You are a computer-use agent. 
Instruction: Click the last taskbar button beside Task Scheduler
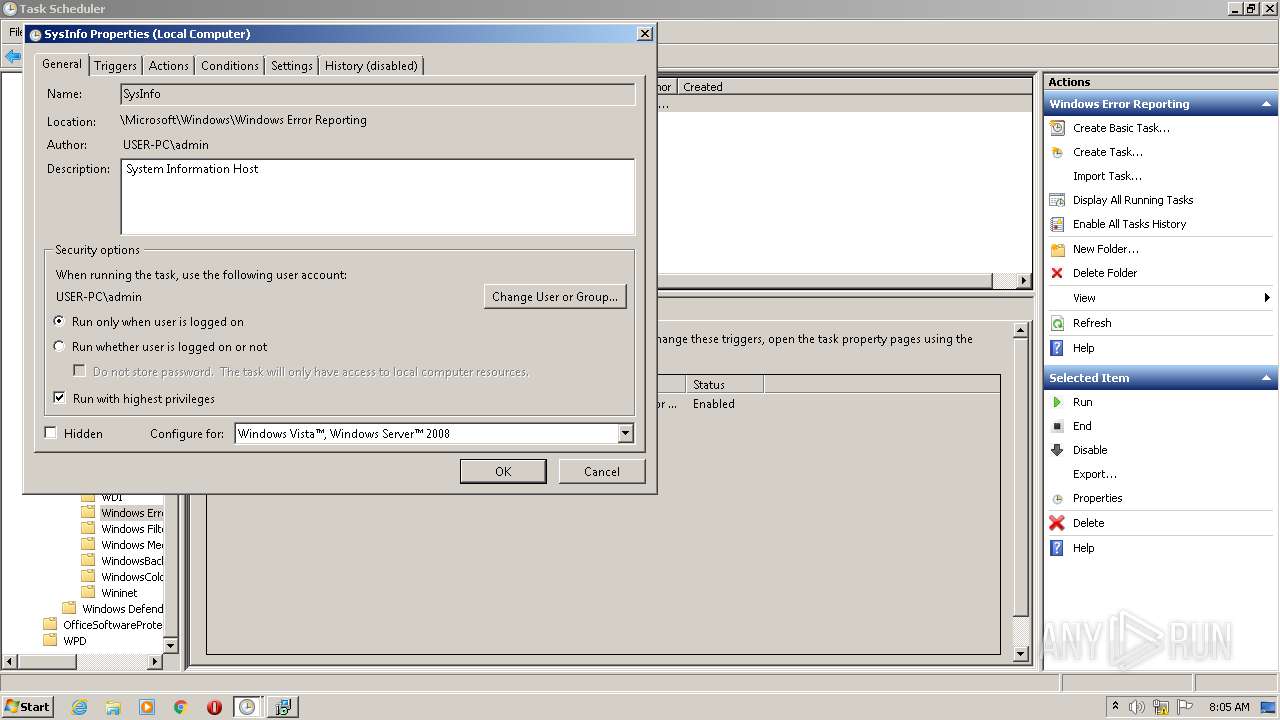click(282, 707)
